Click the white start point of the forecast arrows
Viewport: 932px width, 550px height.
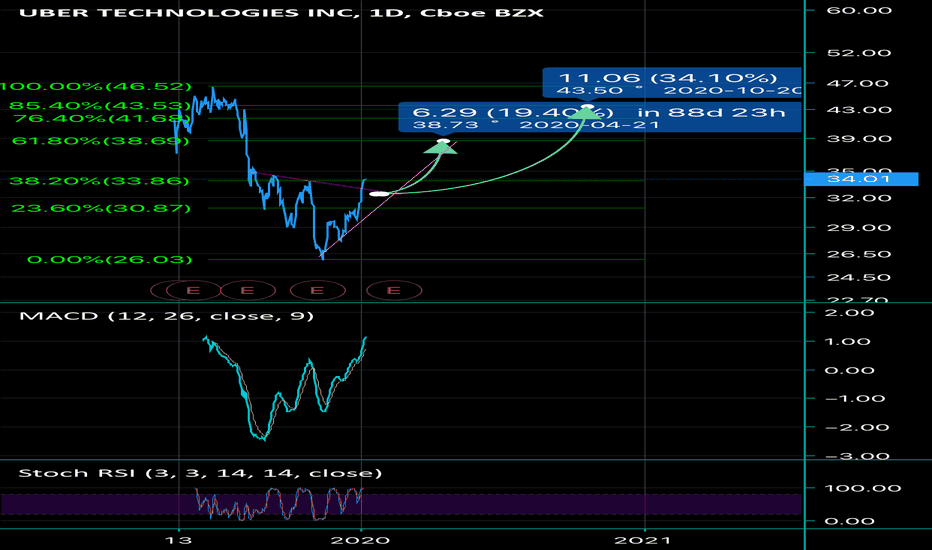pyautogui.click(x=379, y=194)
